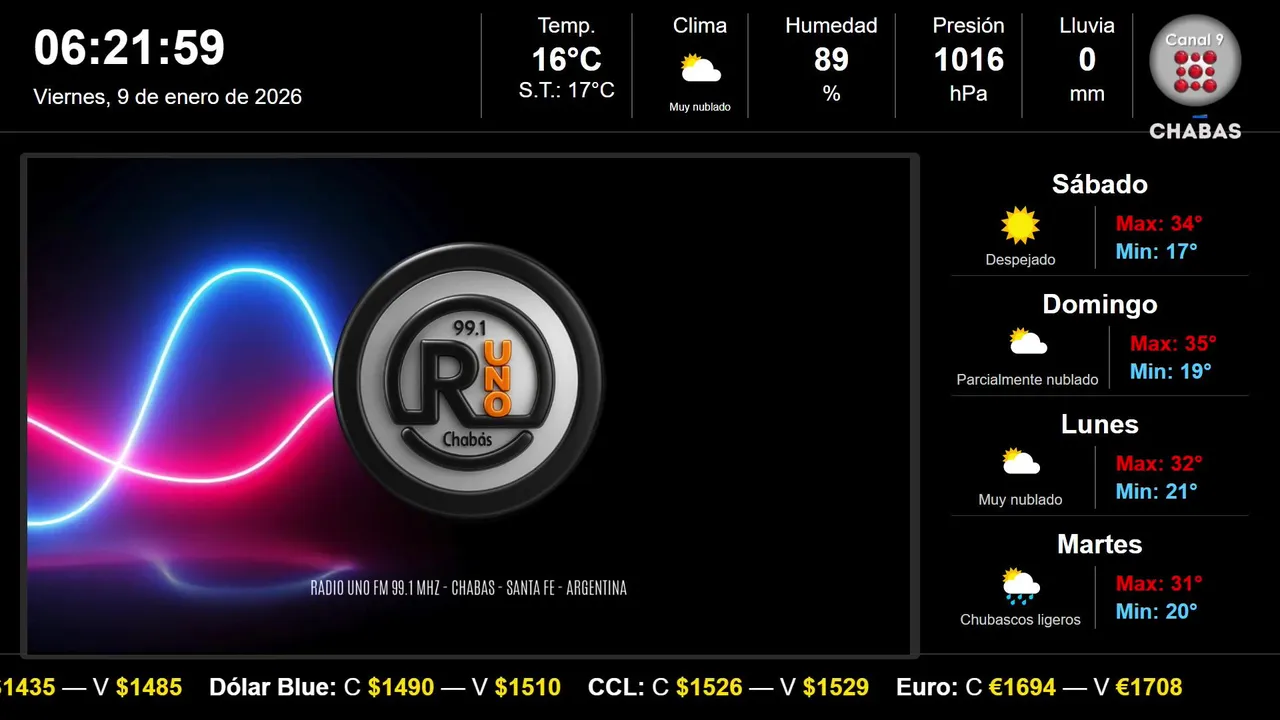1280x720 pixels.
Task: Click Domingo Max: 35° temperature
Action: coord(1173,343)
